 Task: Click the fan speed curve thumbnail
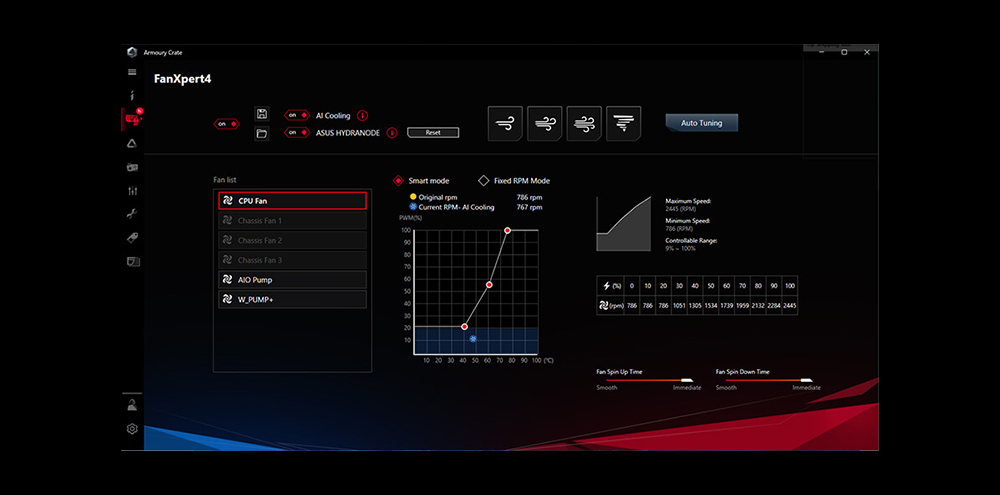tap(624, 223)
